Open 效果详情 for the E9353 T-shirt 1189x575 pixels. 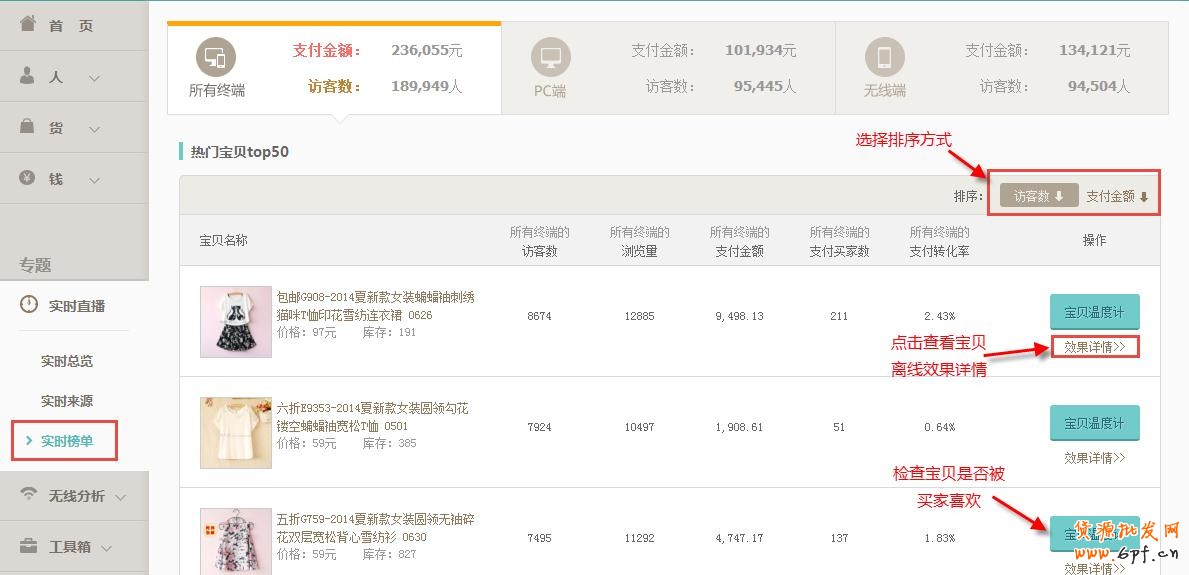[x=1094, y=458]
